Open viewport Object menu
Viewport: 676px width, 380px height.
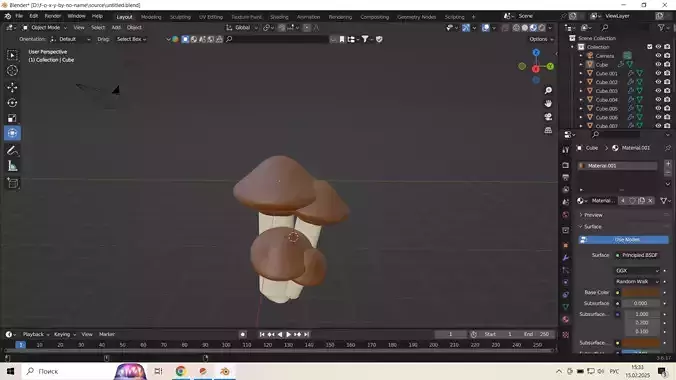(134, 28)
